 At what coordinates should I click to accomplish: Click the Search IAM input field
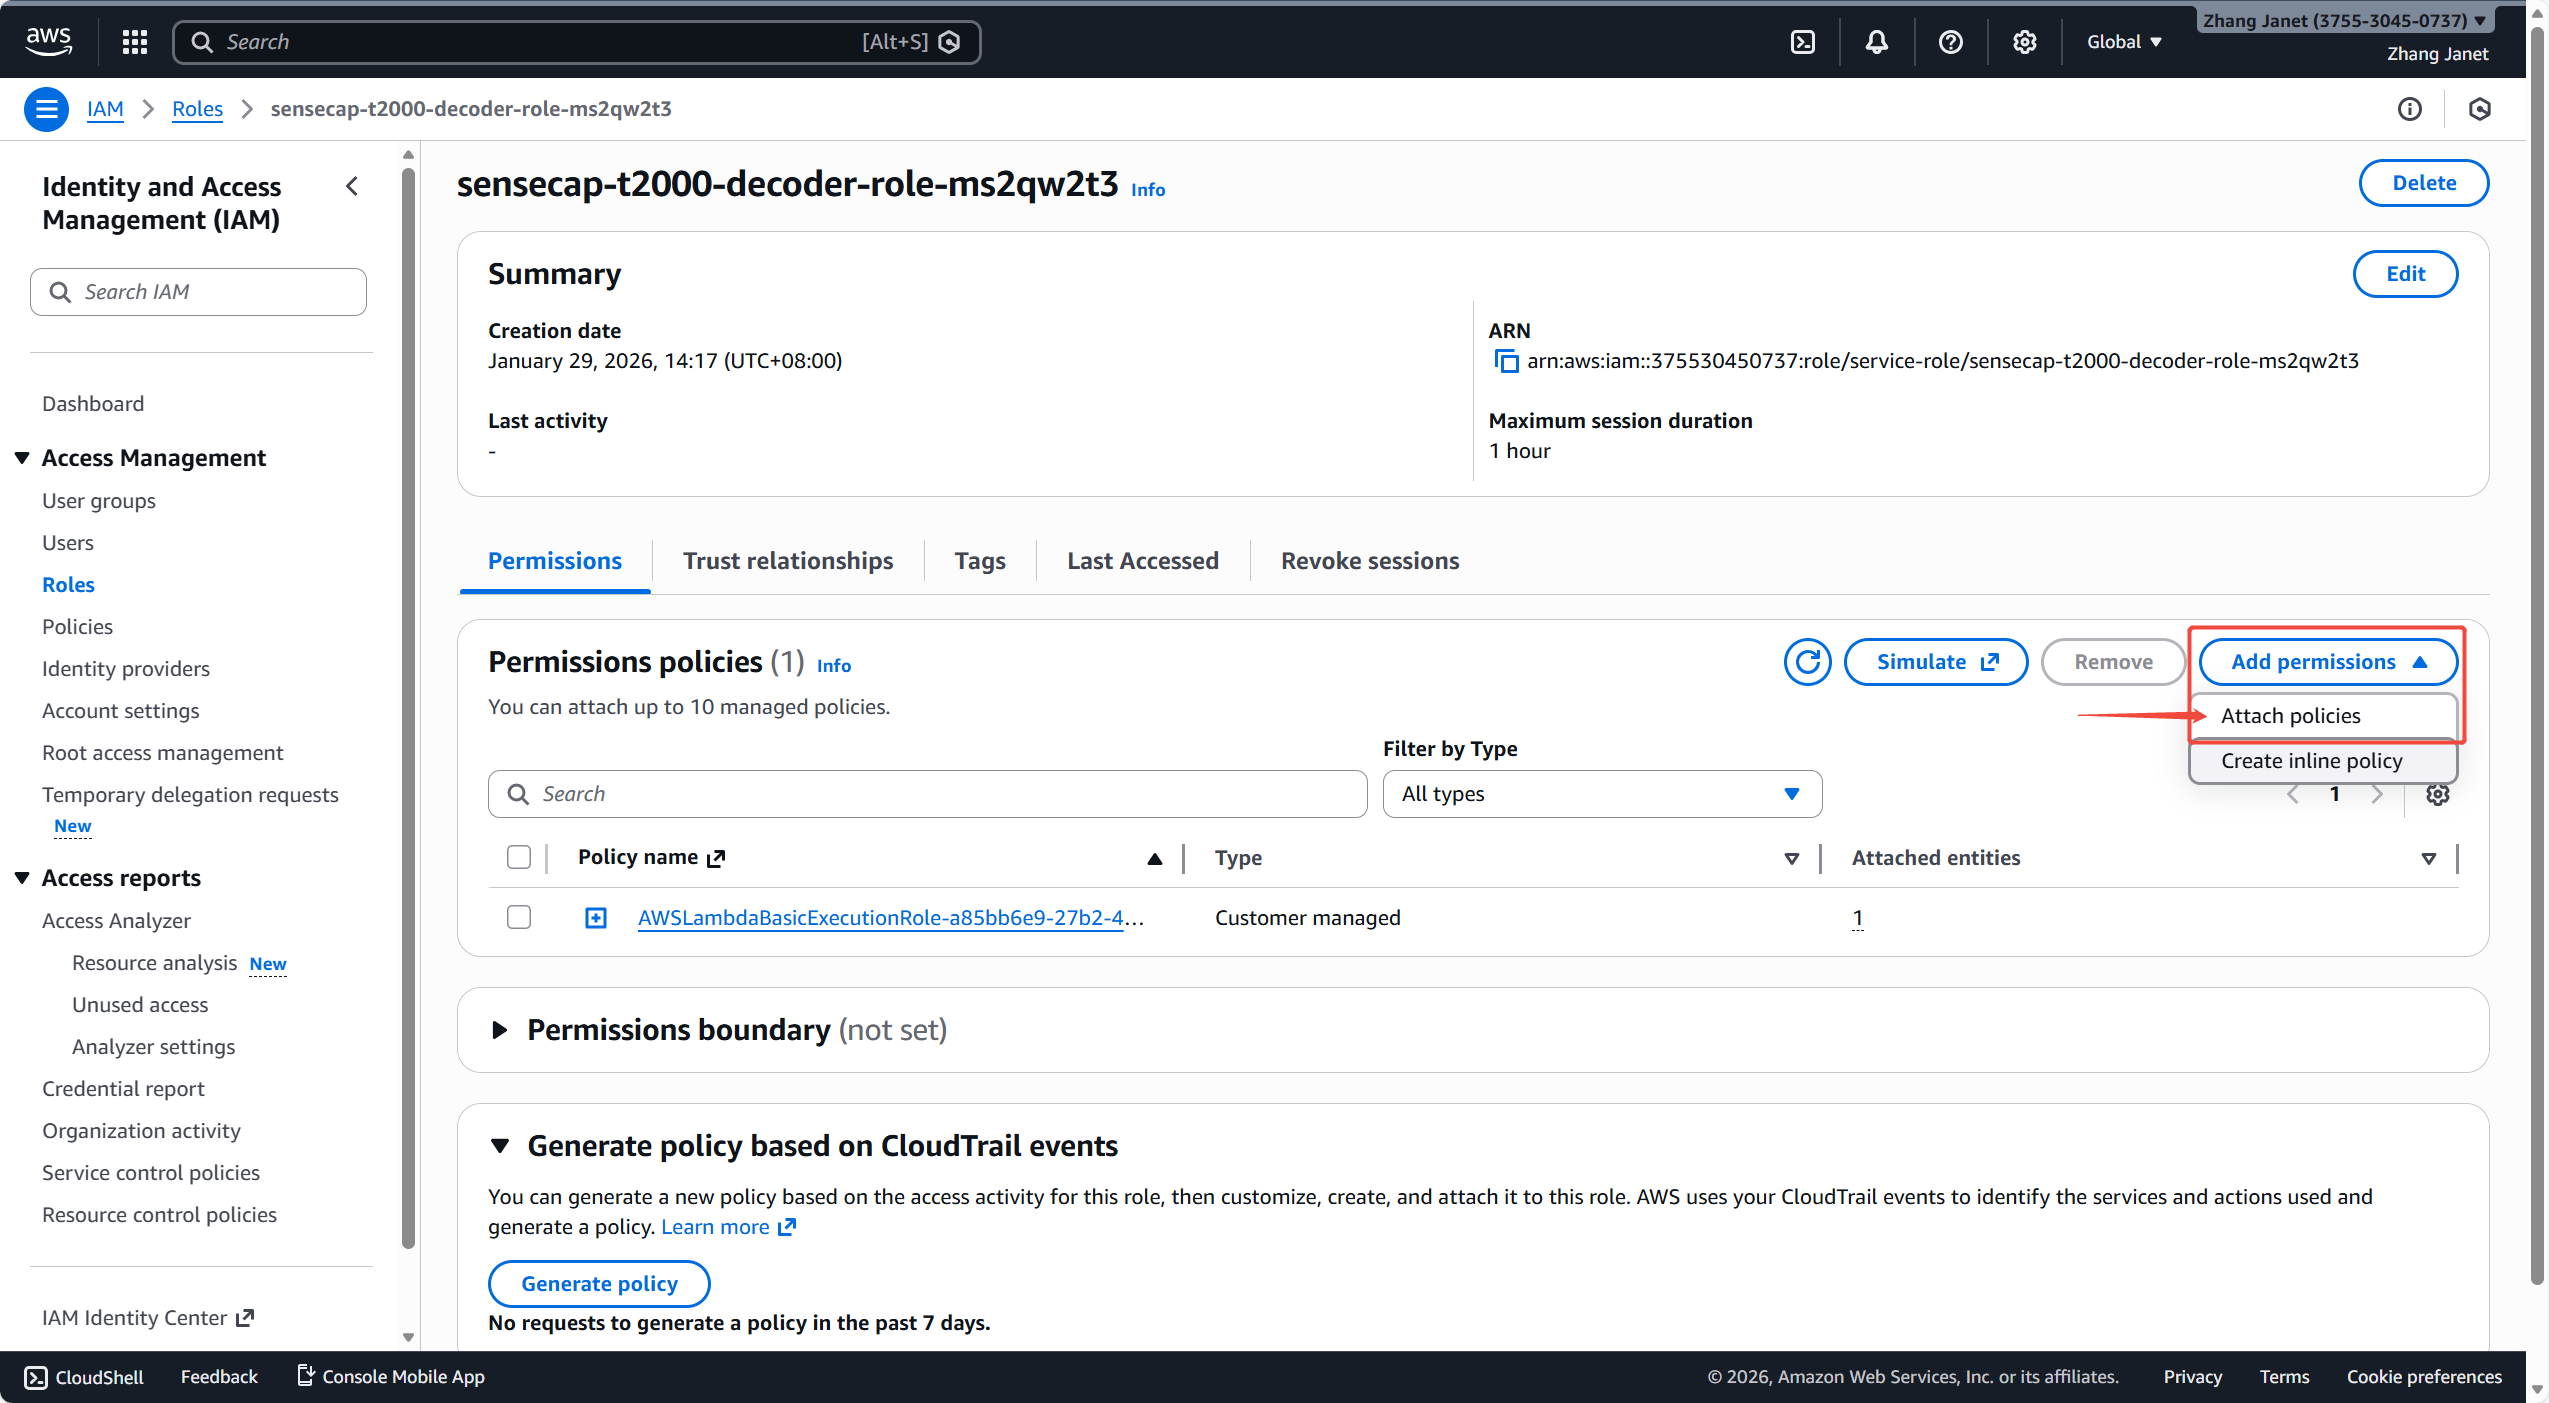pyautogui.click(x=210, y=292)
